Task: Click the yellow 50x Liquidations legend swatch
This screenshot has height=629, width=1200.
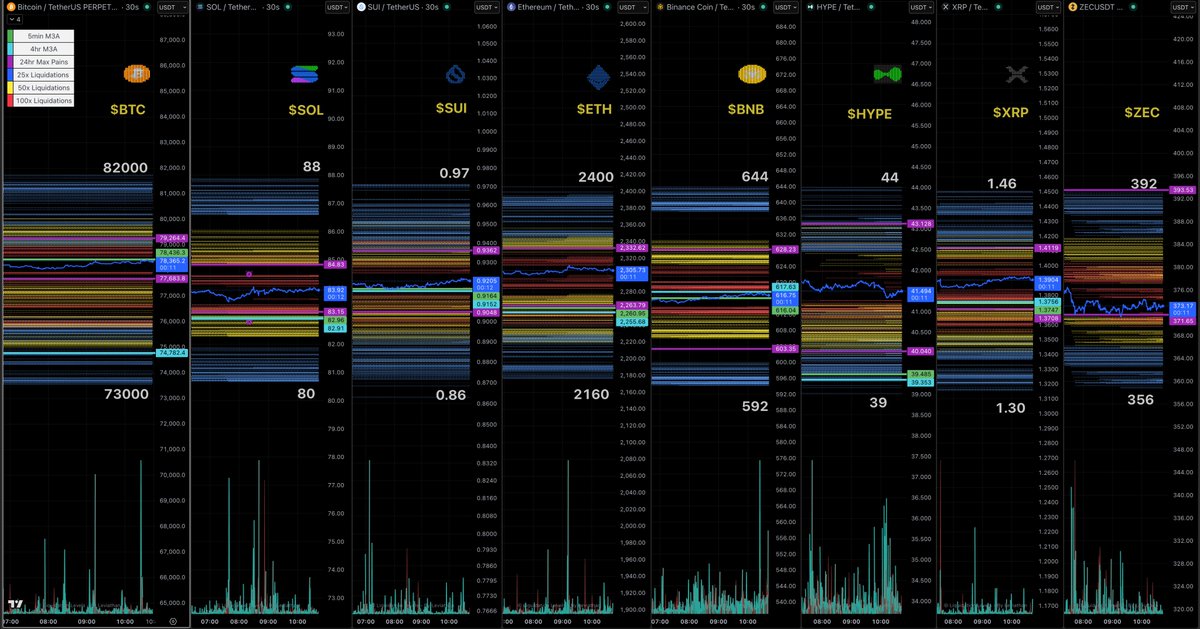Action: [11, 88]
